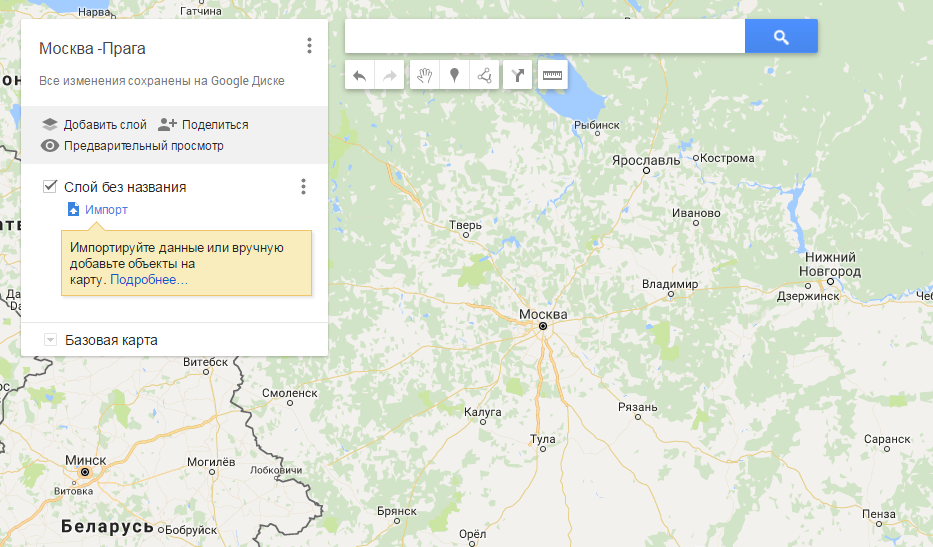The image size is (933, 547).
Task: Select the add marker pin tool
Action: pos(454,75)
